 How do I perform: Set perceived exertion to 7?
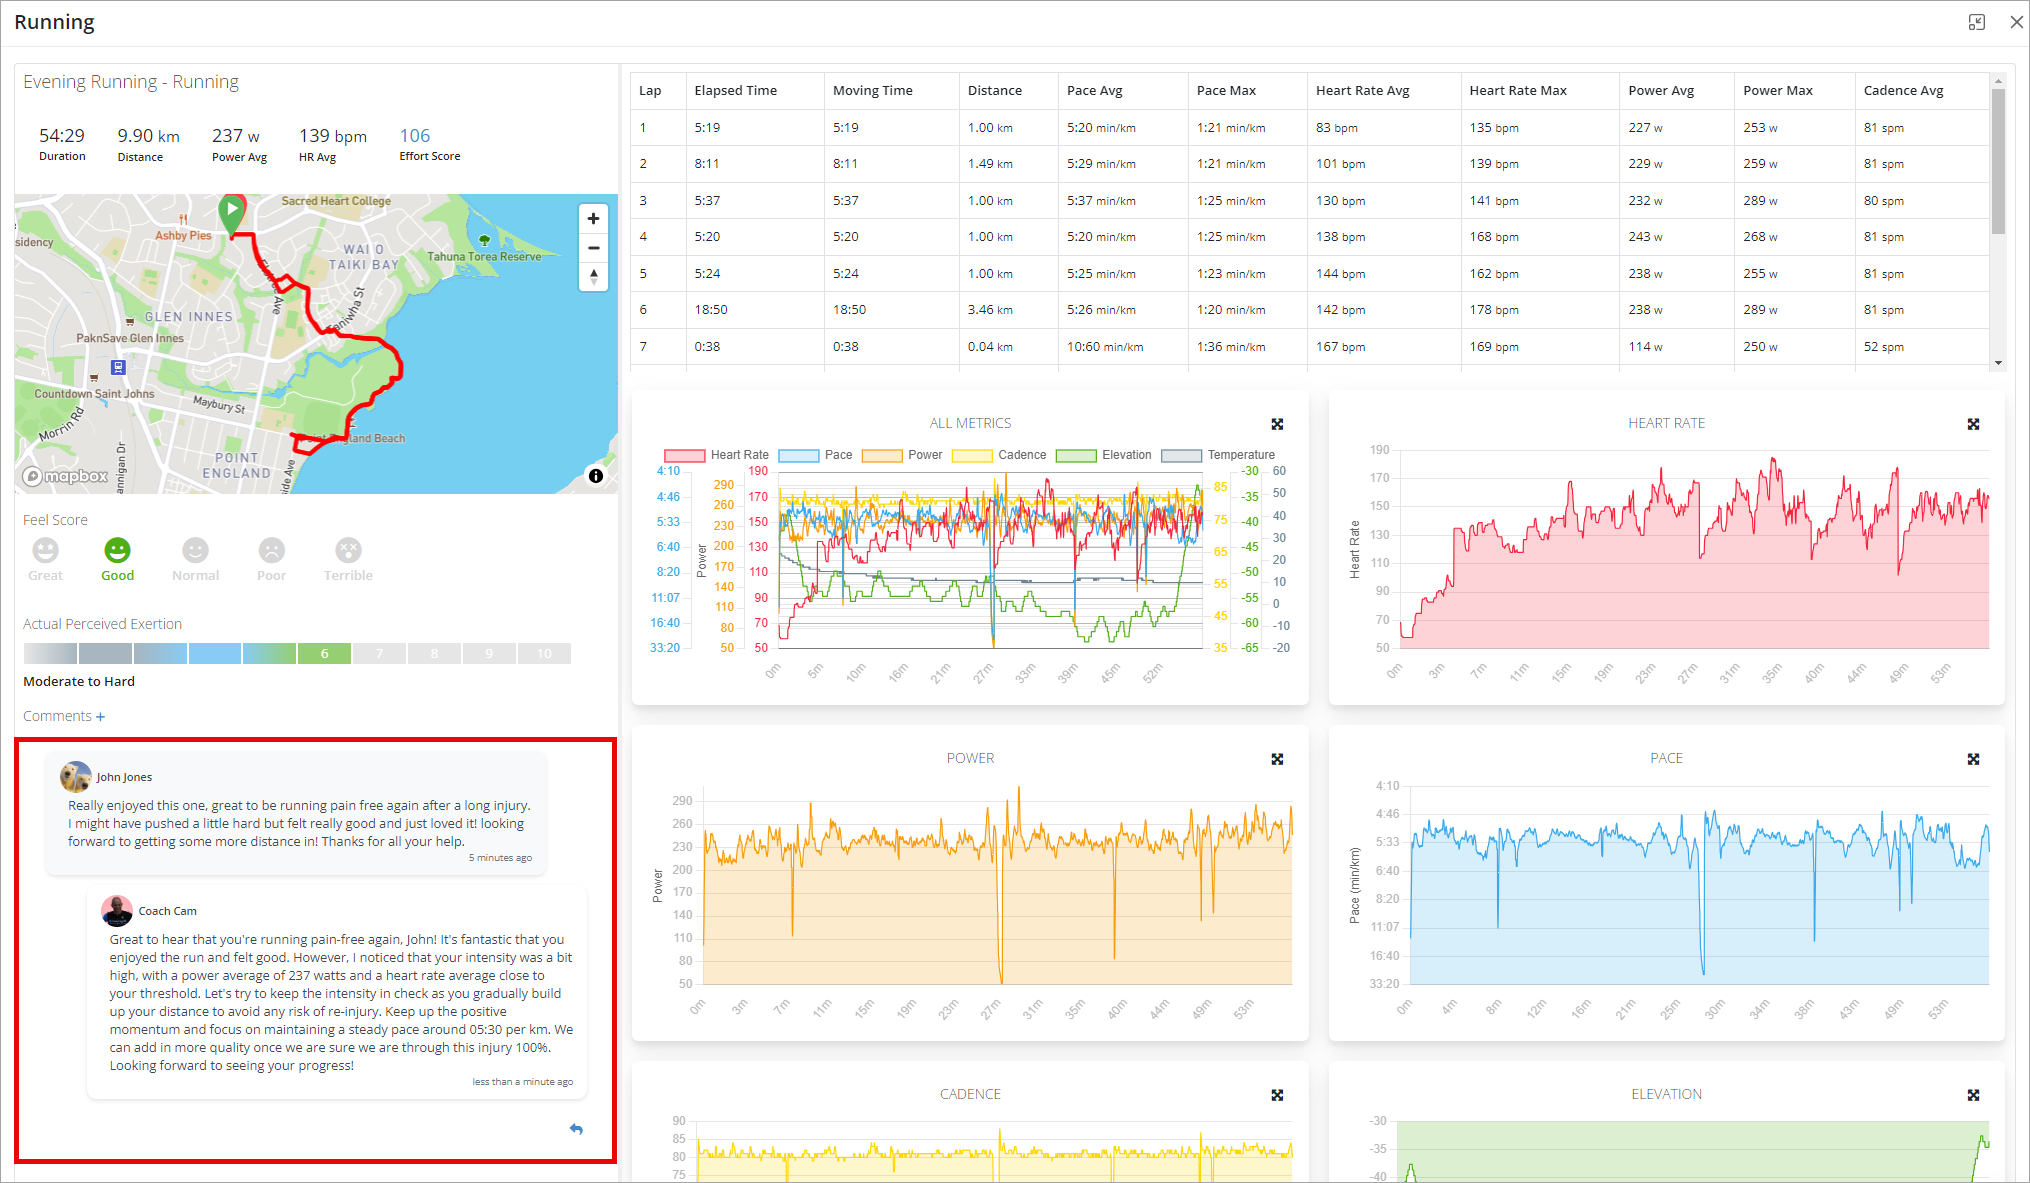[379, 654]
